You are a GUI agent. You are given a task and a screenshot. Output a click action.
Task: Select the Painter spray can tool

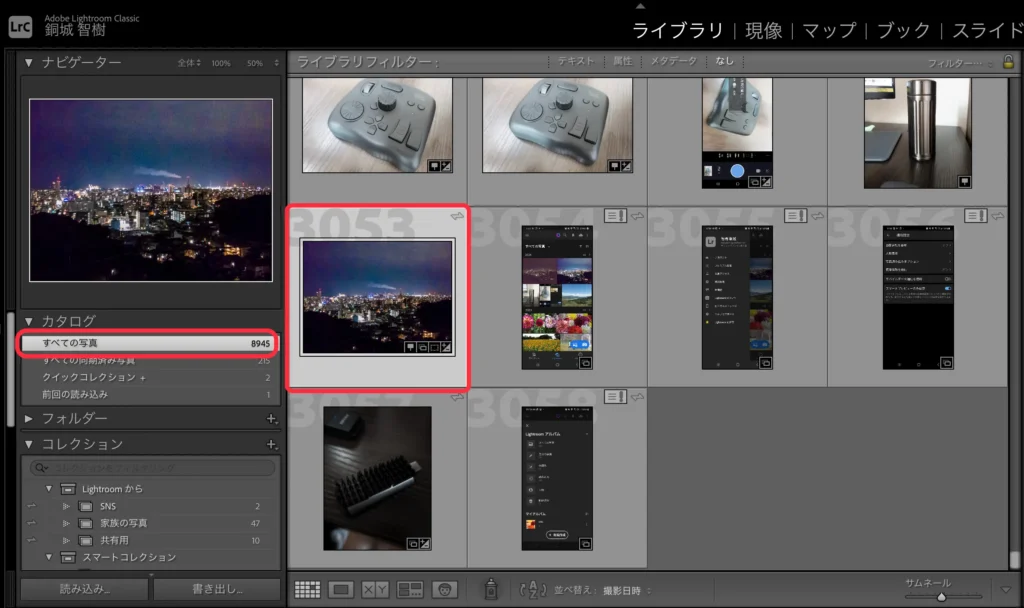pos(491,590)
